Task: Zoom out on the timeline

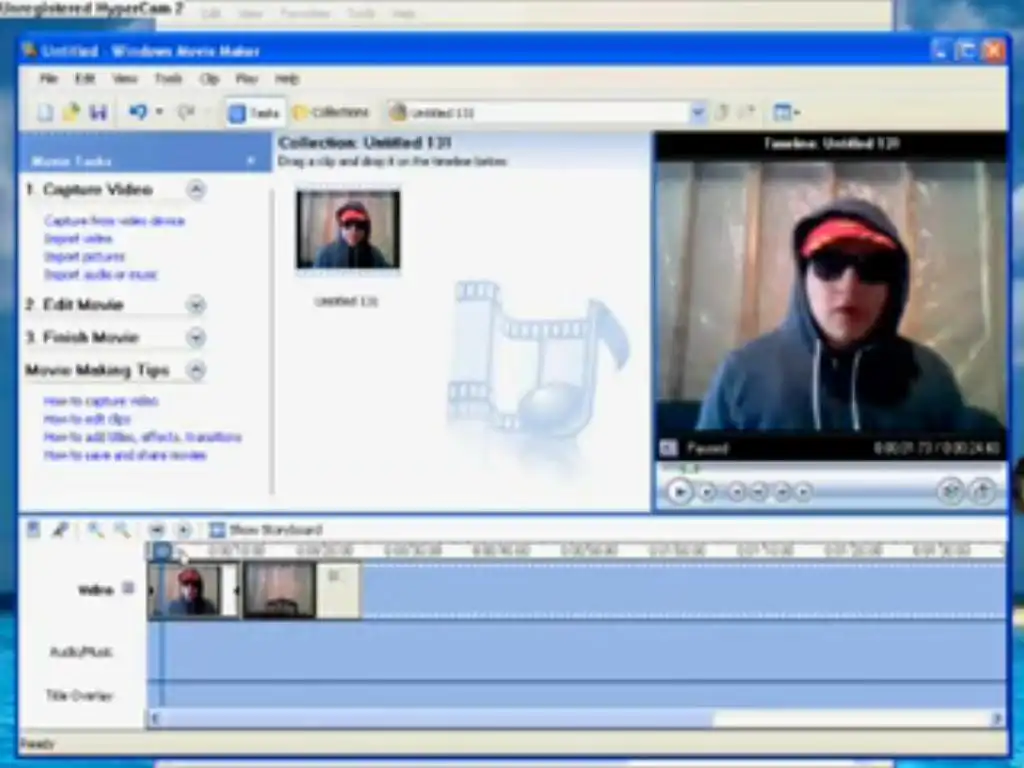Action: (x=121, y=530)
